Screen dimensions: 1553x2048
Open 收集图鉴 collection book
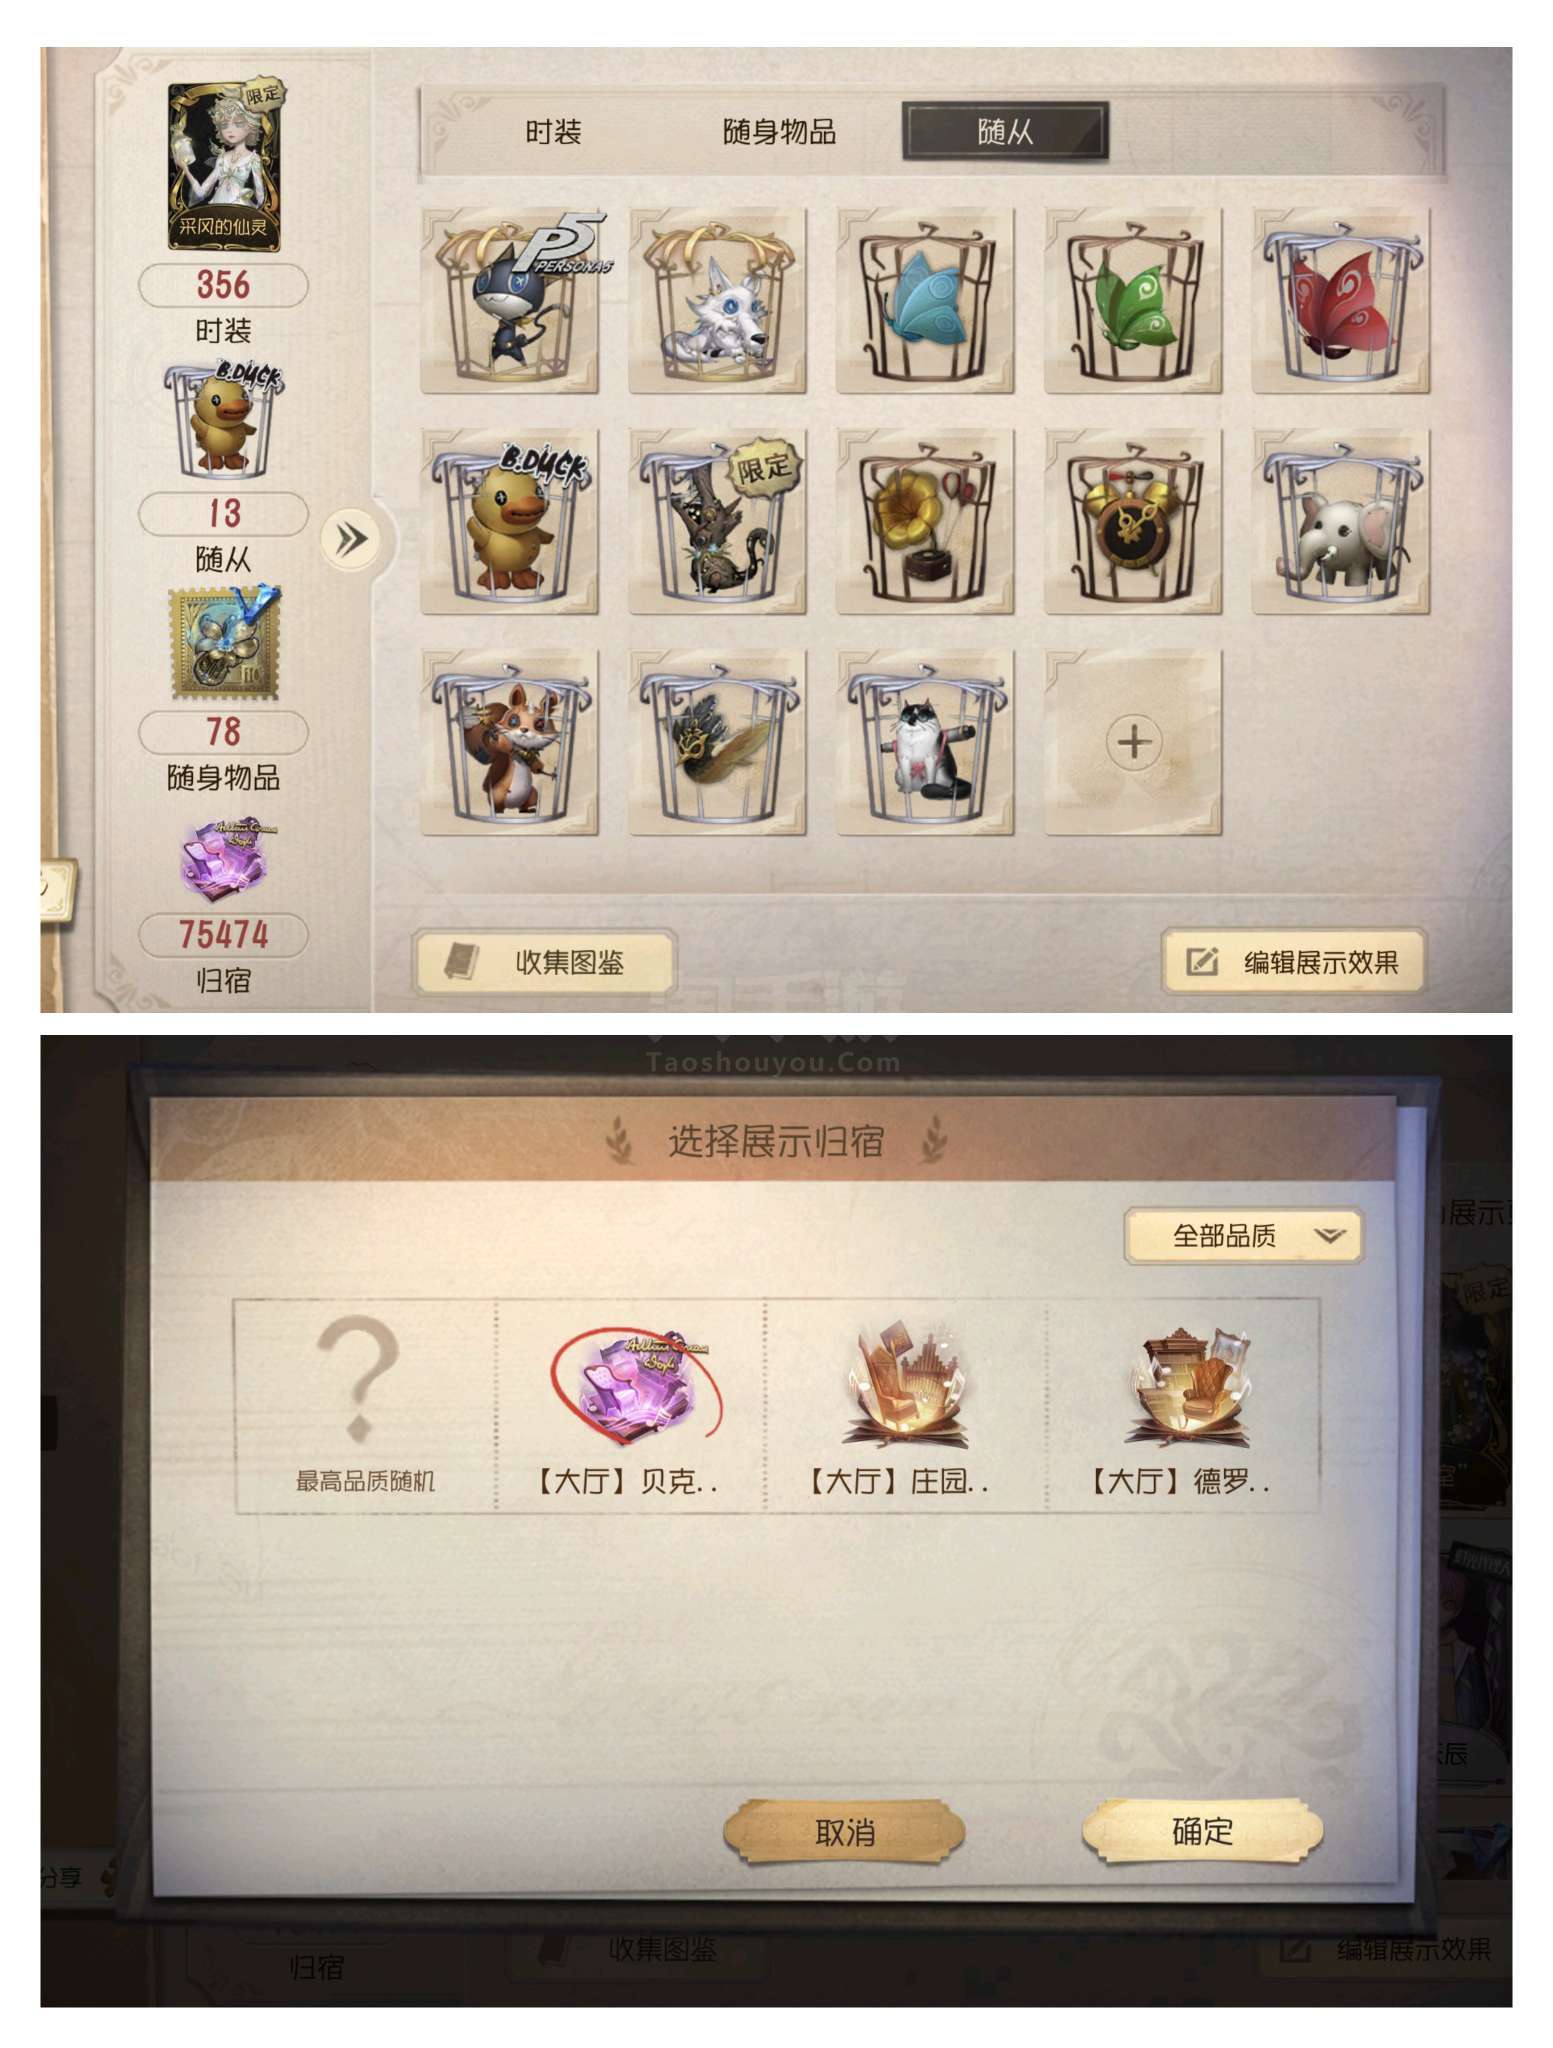click(545, 962)
